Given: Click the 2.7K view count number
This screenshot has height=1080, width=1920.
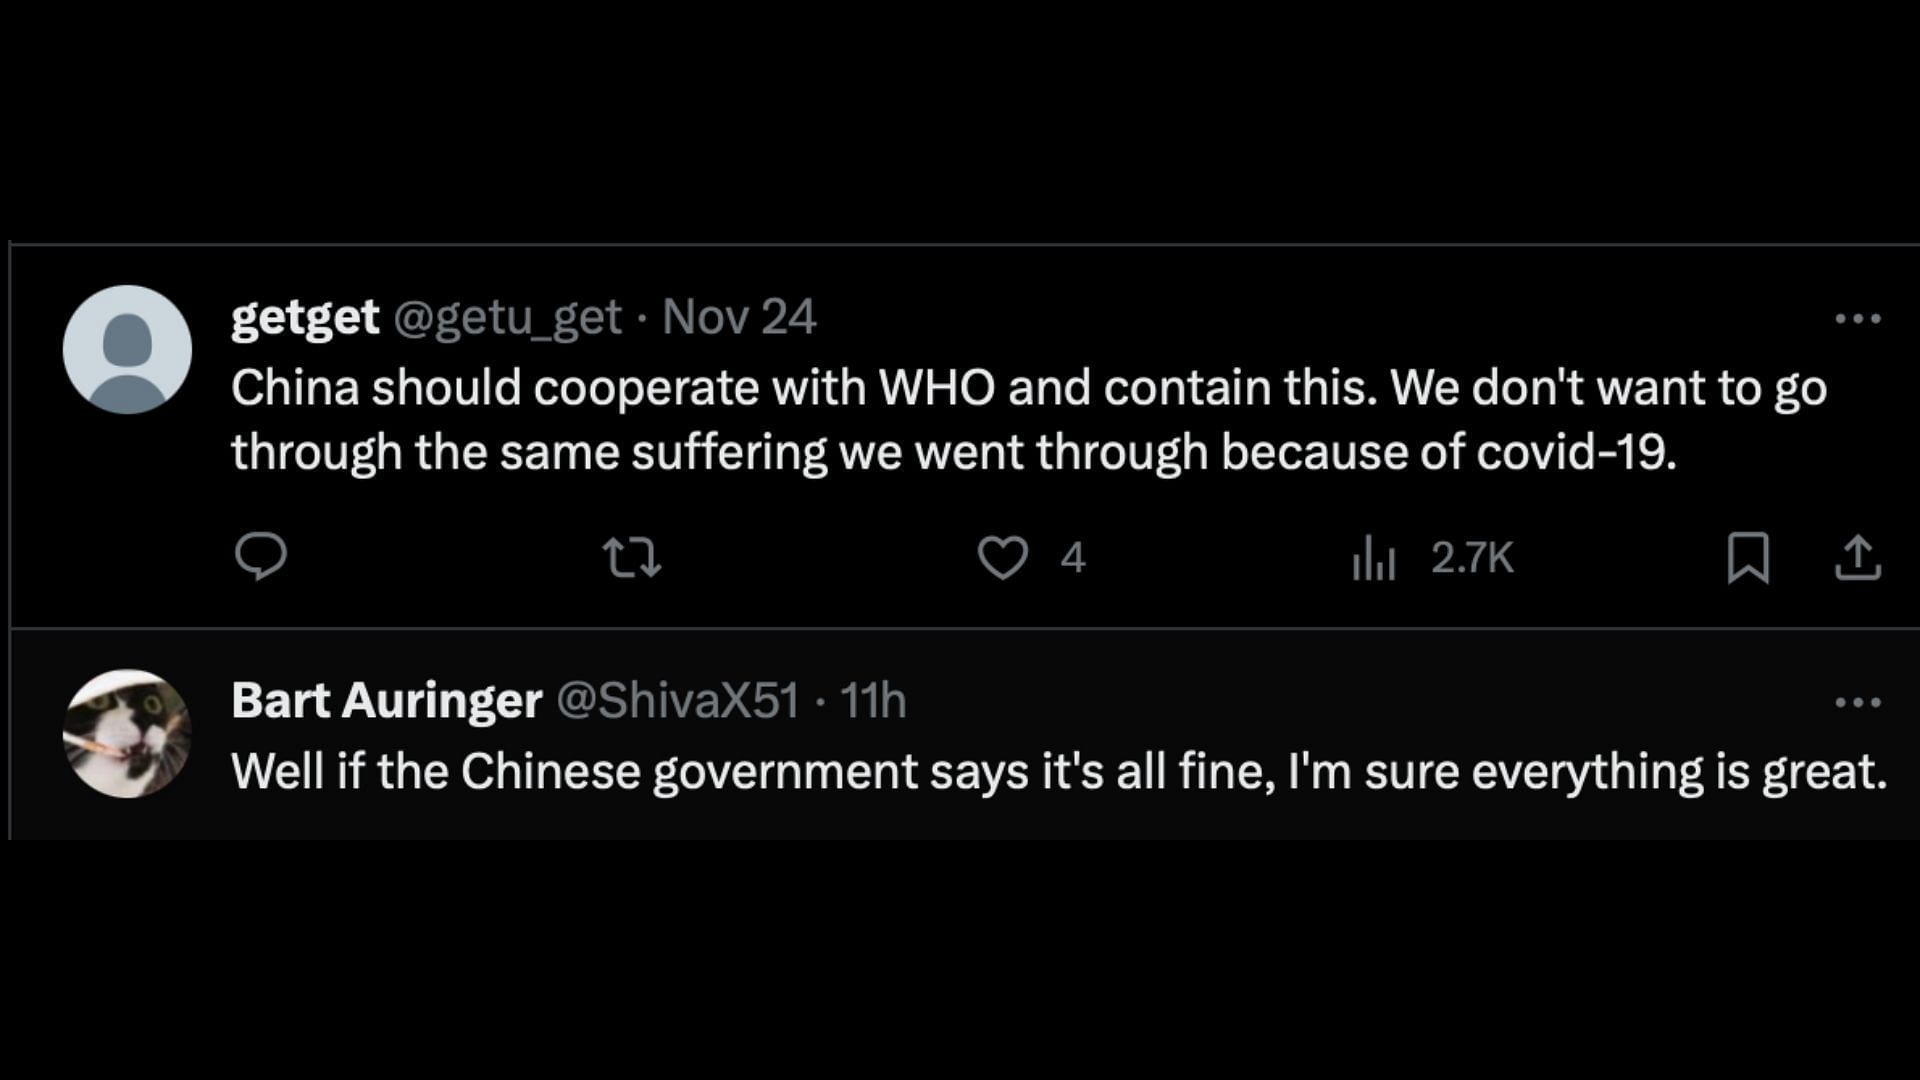Looking at the screenshot, I should (x=1472, y=558).
